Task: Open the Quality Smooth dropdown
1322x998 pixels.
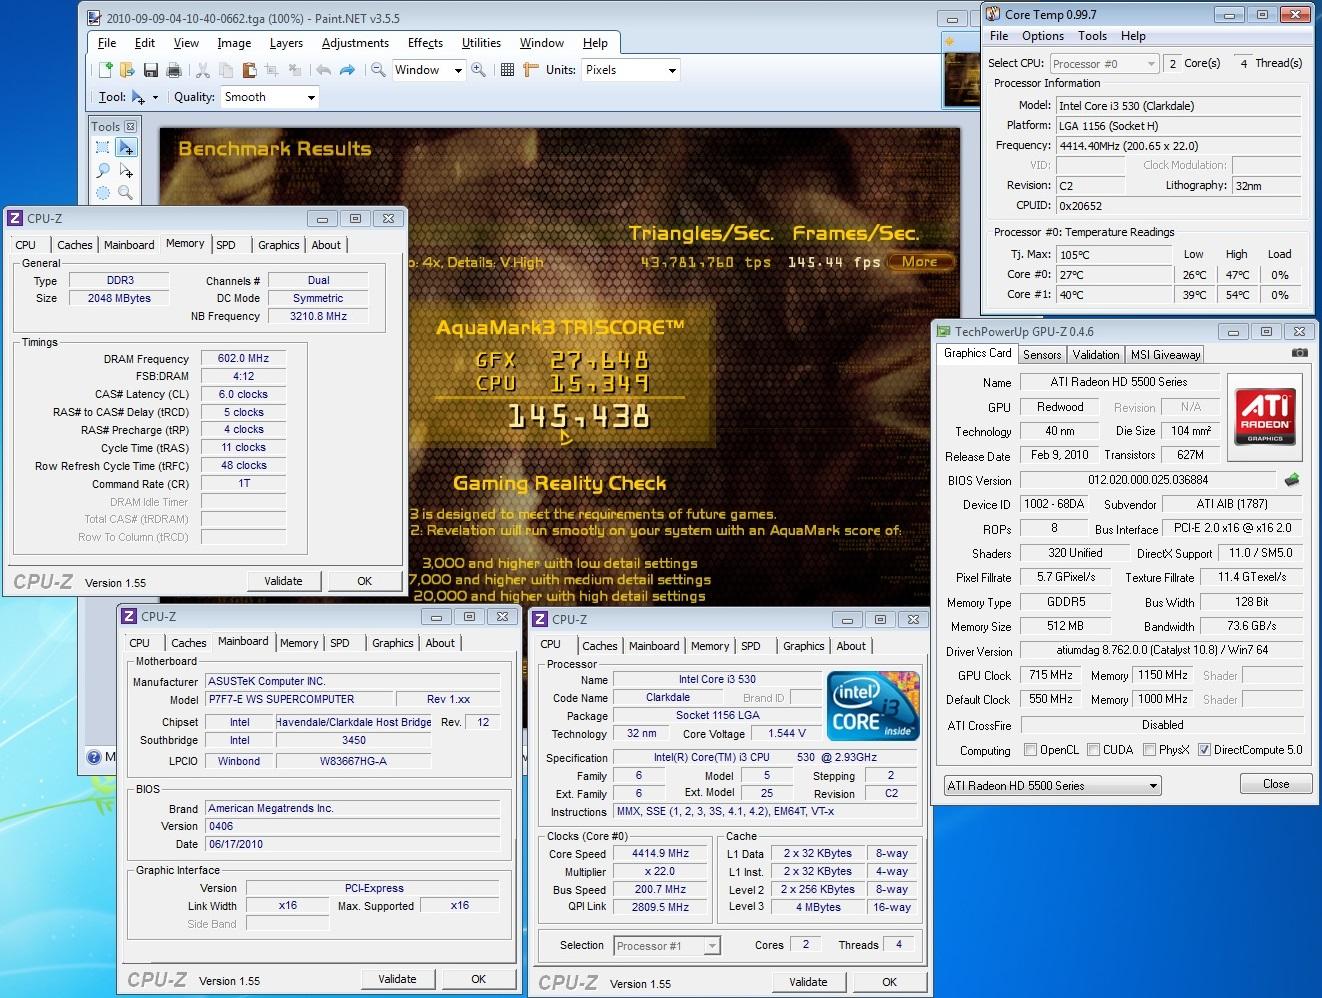Action: coord(311,97)
